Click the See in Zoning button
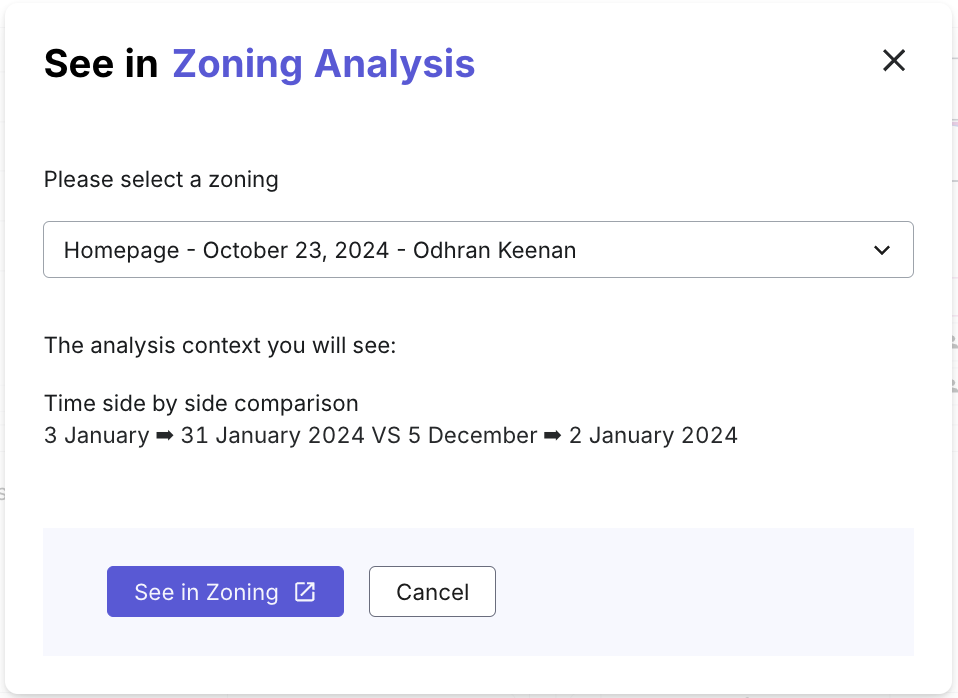958x698 pixels. [x=225, y=591]
